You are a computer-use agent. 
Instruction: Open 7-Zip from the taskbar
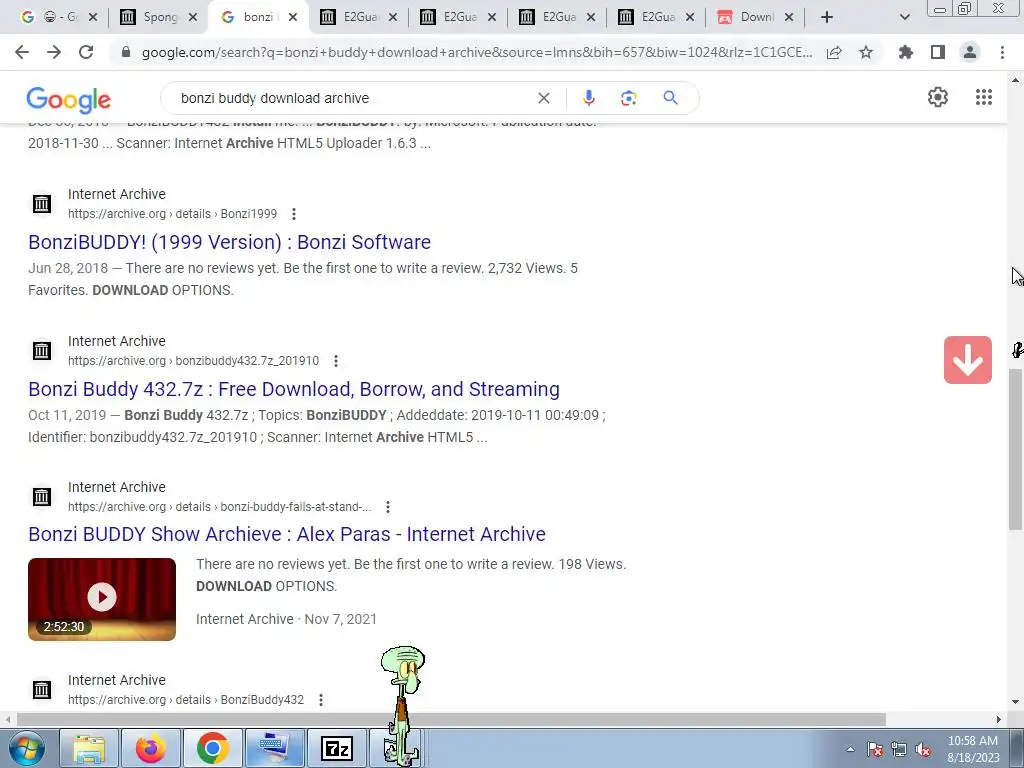click(x=337, y=748)
